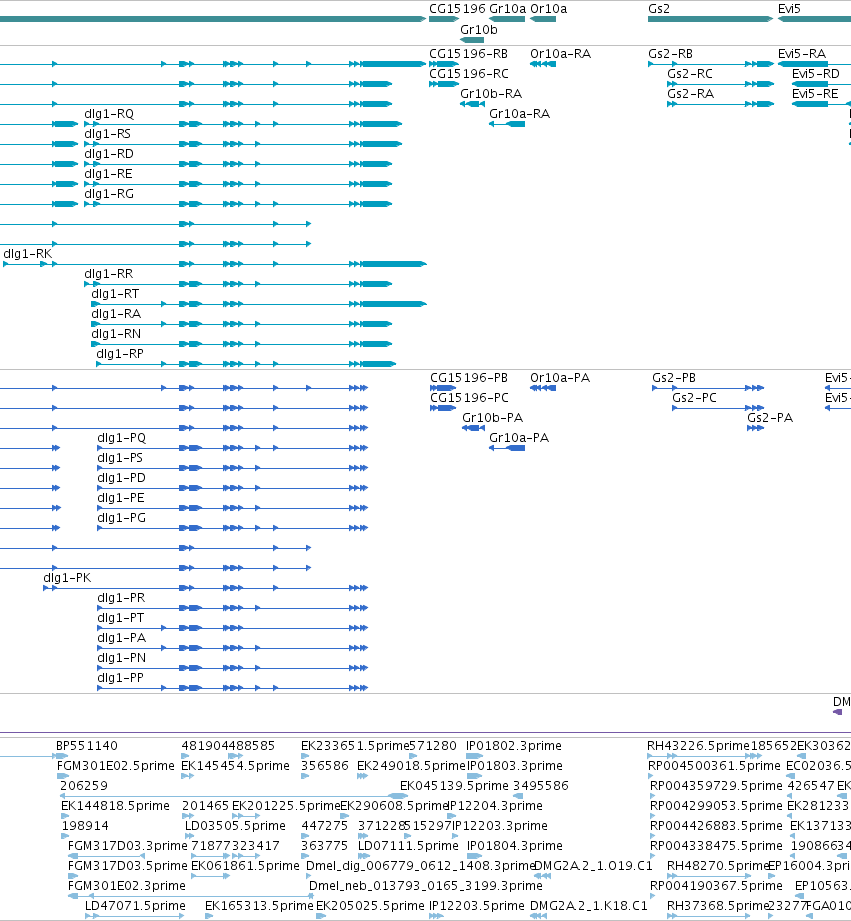Select the Gs2 gene label
Viewport: 851px width, 921px height.
pyautogui.click(x=658, y=9)
